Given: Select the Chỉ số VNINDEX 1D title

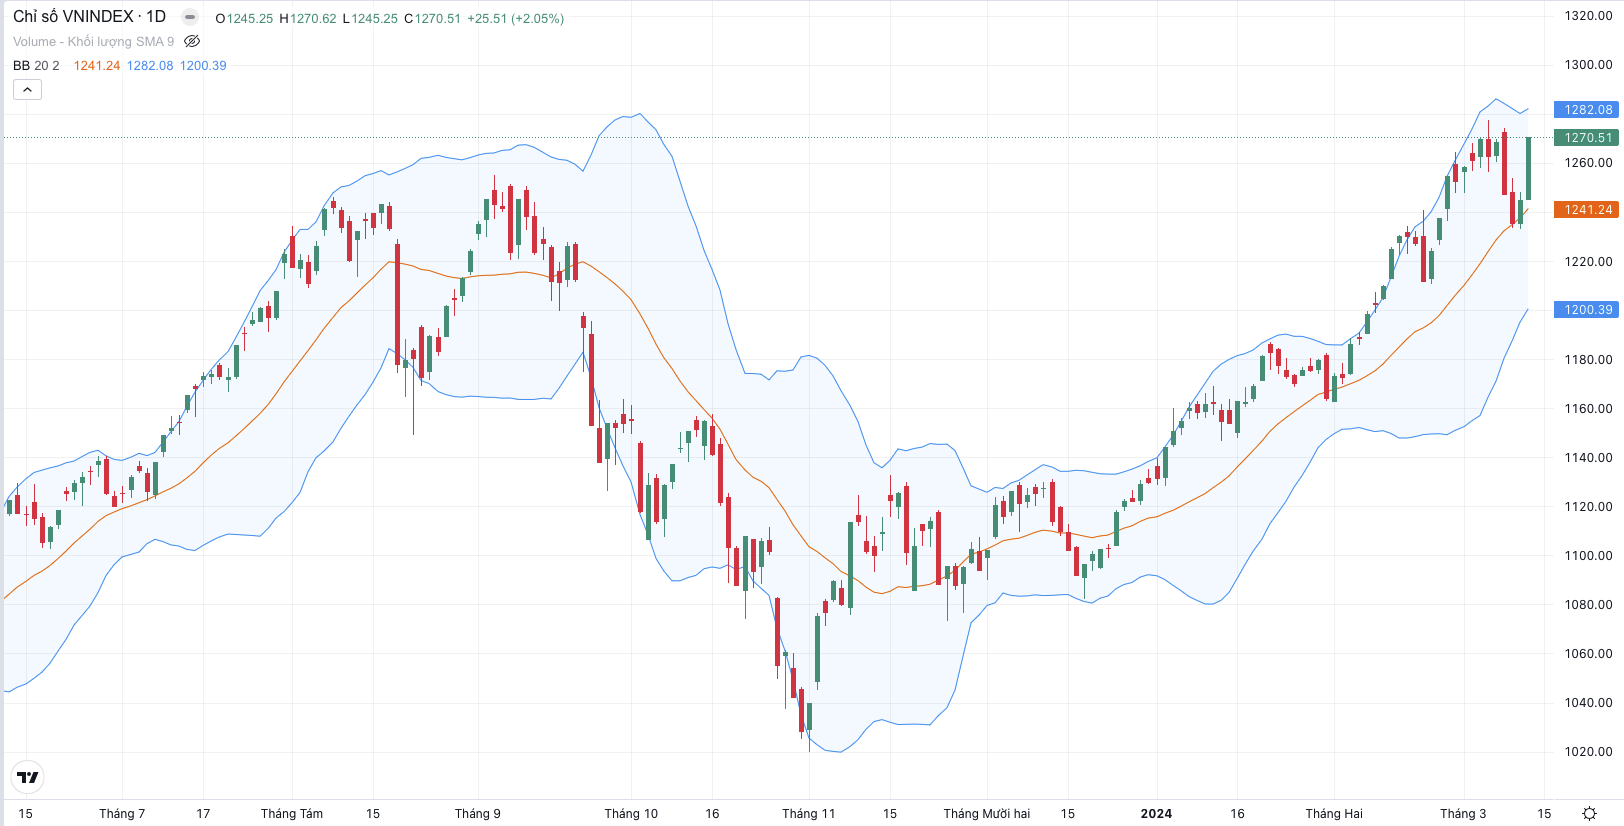Looking at the screenshot, I should click(89, 17).
